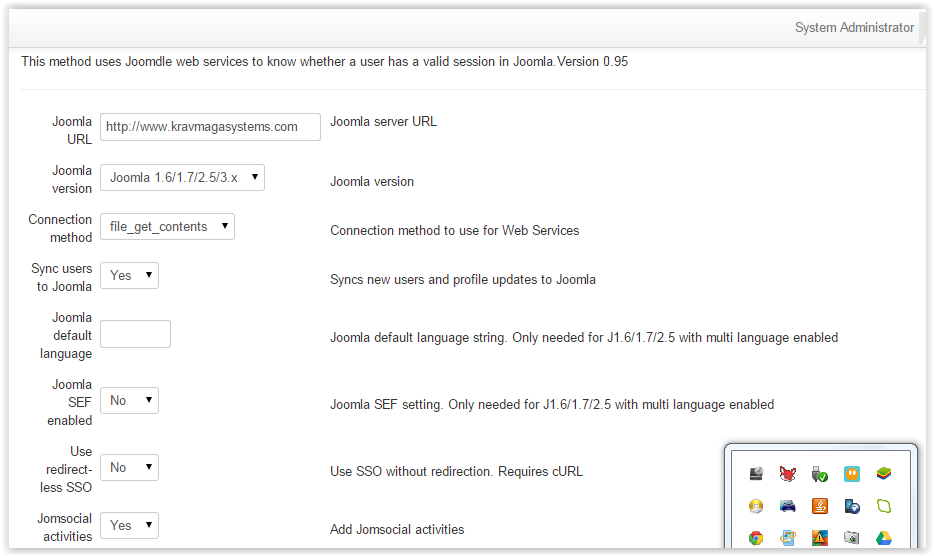Click the orange Java update tray icon
The width and height of the screenshot is (934, 556).
(x=820, y=506)
